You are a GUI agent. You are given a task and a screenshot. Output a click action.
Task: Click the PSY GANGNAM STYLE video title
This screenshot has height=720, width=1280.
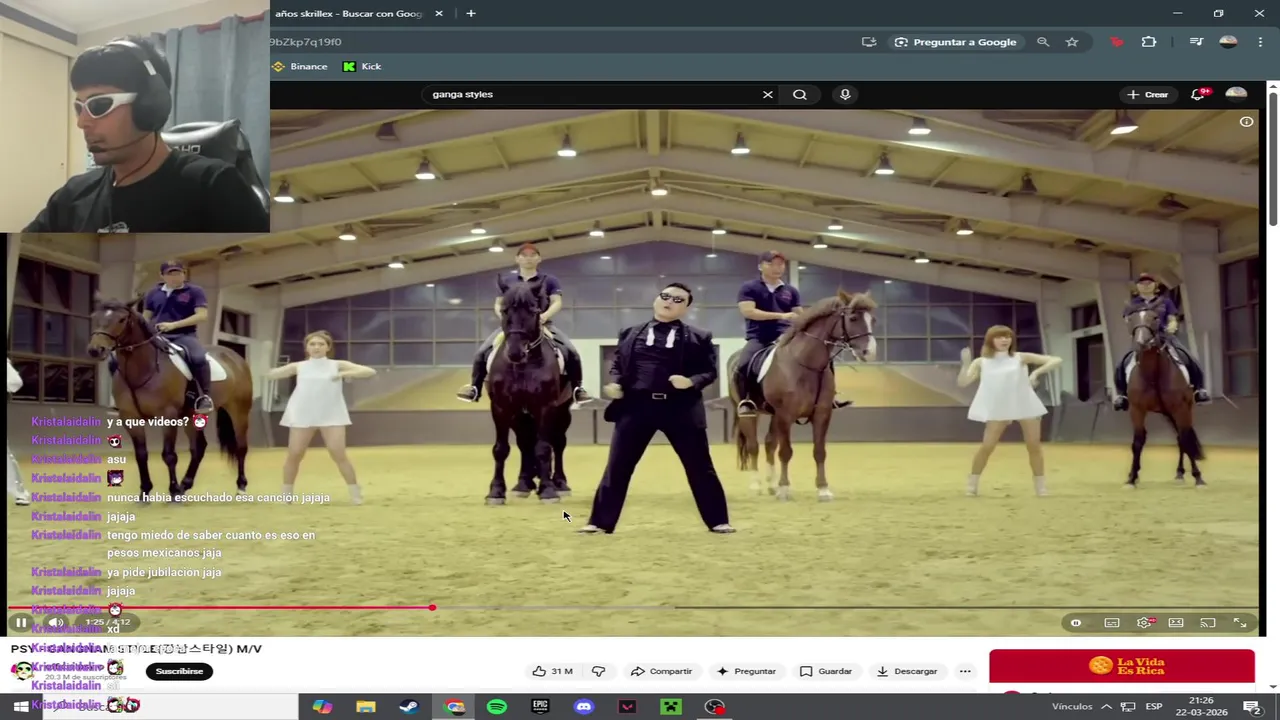pyautogui.click(x=136, y=649)
